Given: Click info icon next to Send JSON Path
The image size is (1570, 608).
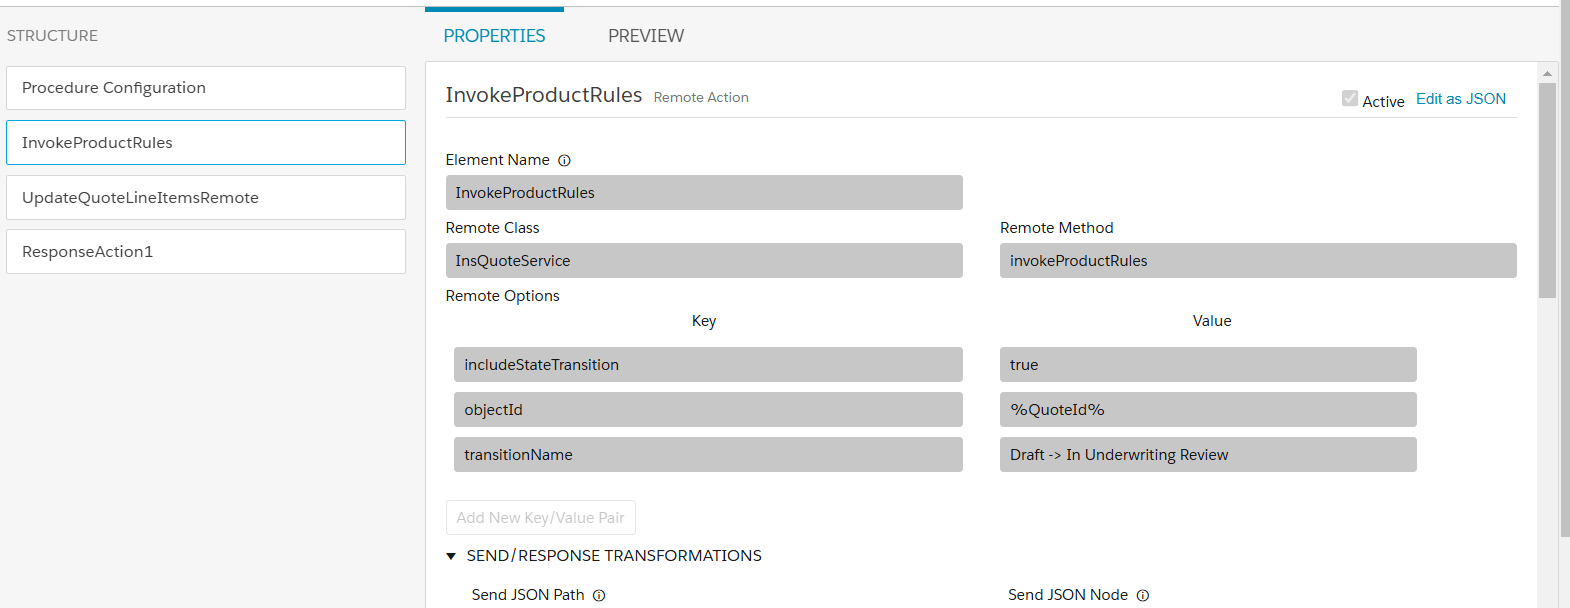Looking at the screenshot, I should click(599, 595).
